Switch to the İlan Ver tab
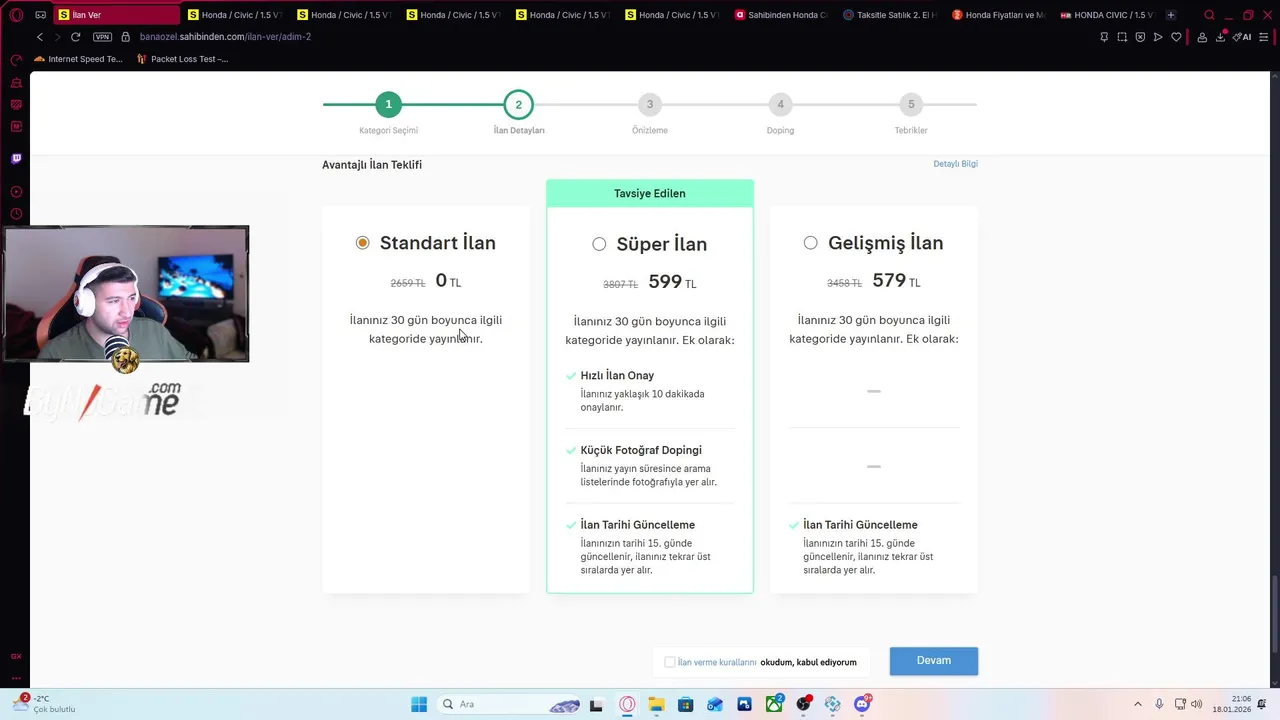1280x720 pixels. pos(115,15)
